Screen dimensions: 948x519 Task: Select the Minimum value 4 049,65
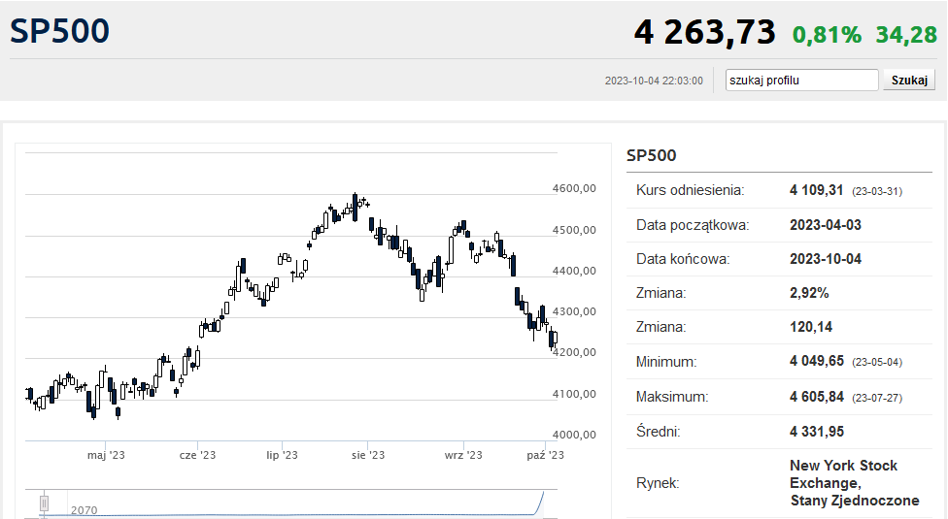pos(817,362)
